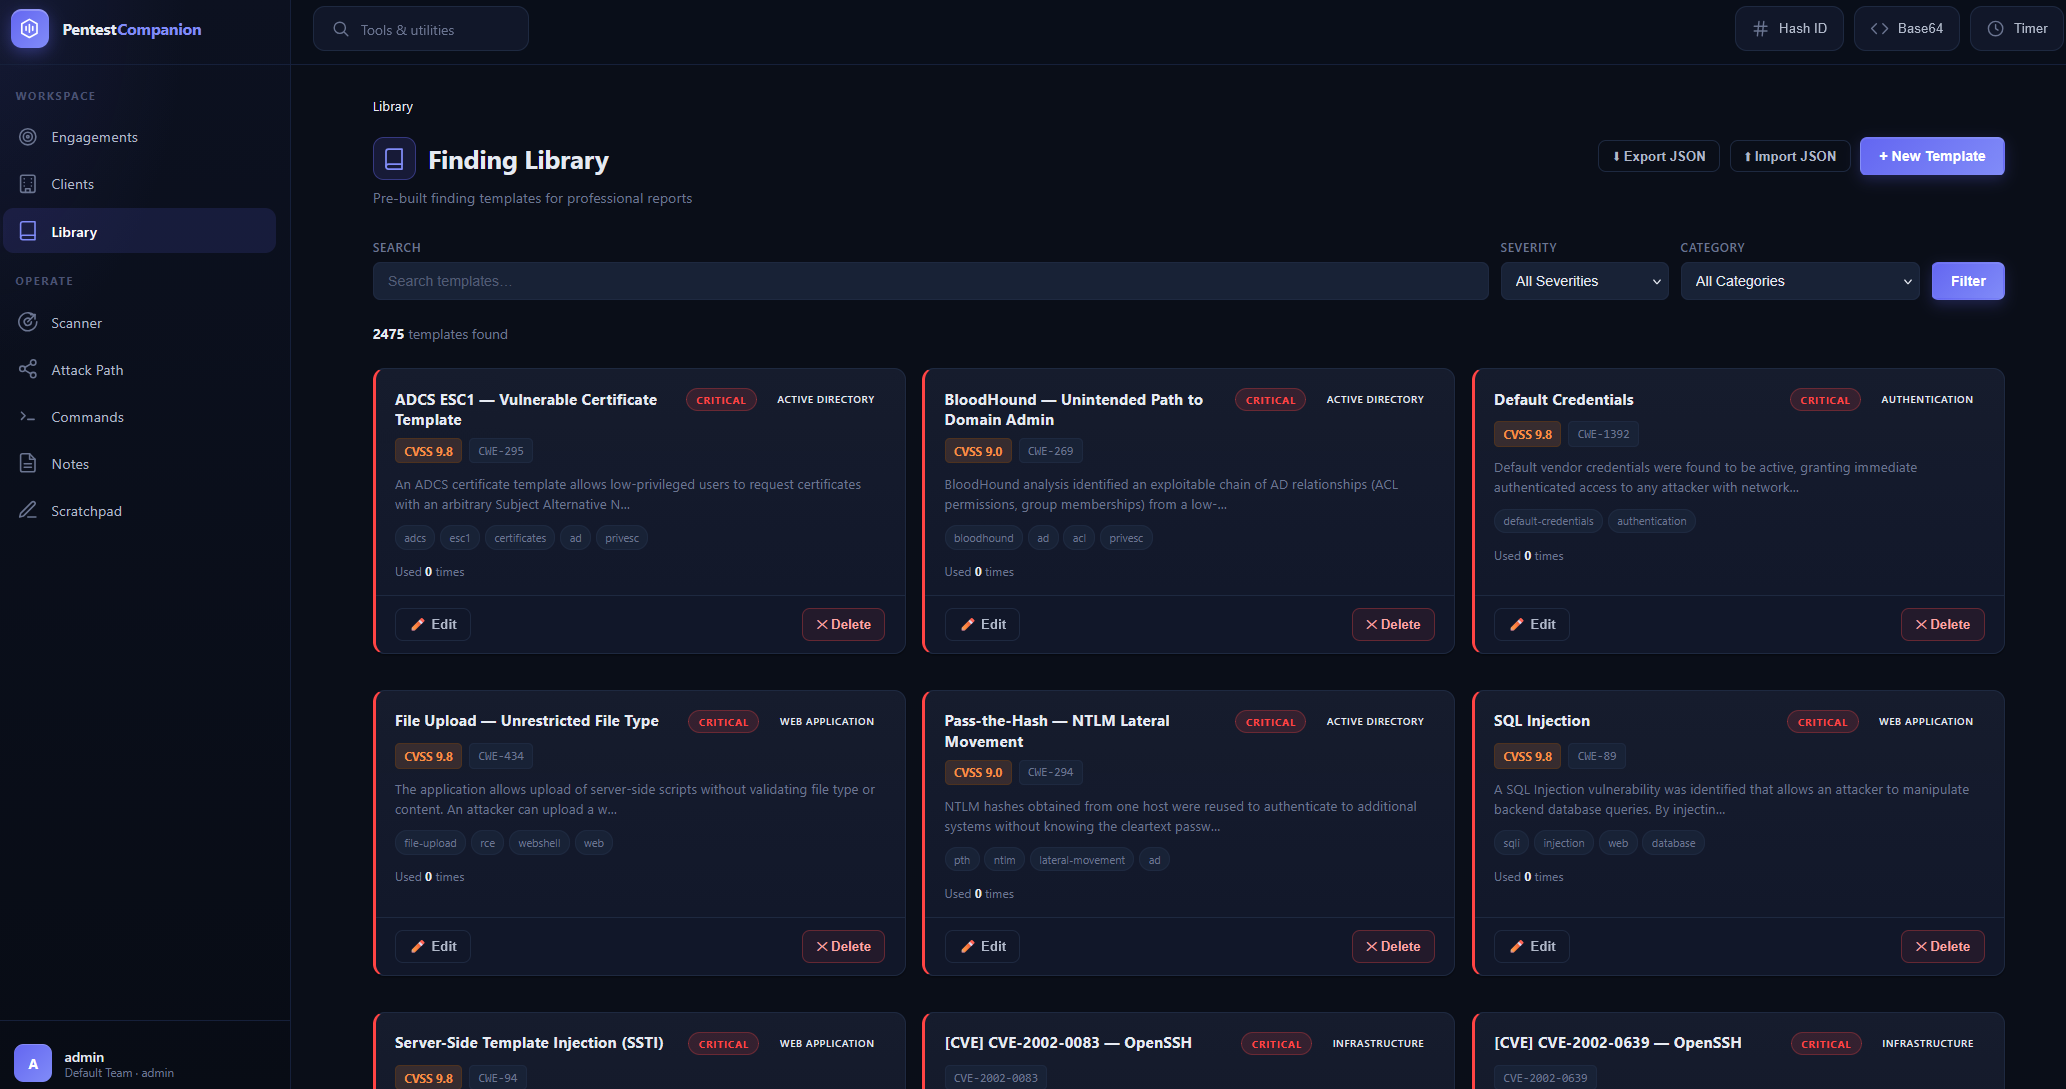Delete the File Upload template
2066x1089 pixels.
click(x=843, y=946)
